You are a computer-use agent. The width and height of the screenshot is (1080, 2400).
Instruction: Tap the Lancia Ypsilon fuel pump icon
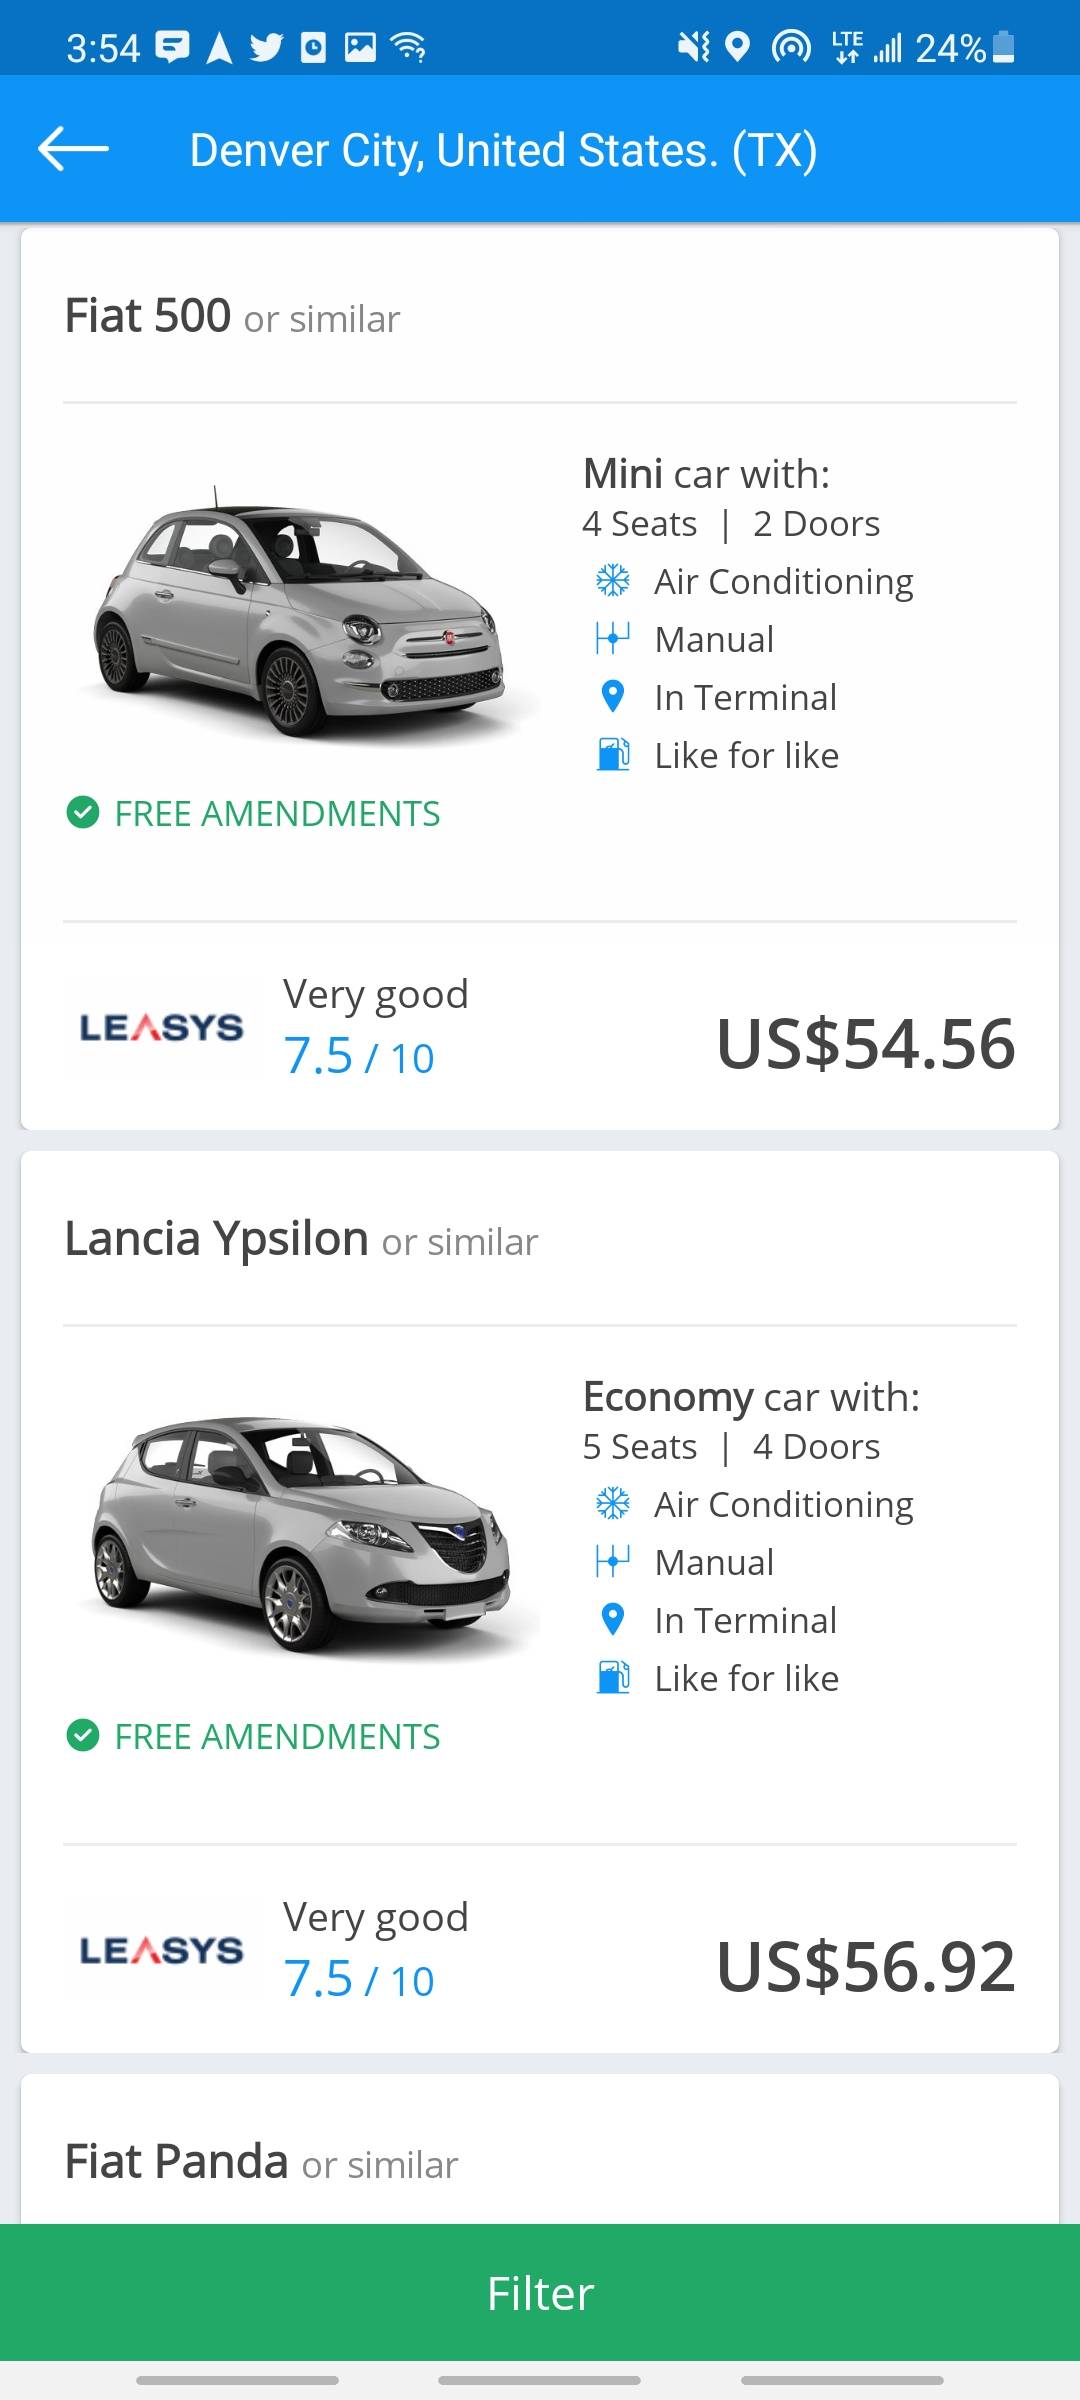pyautogui.click(x=612, y=1678)
